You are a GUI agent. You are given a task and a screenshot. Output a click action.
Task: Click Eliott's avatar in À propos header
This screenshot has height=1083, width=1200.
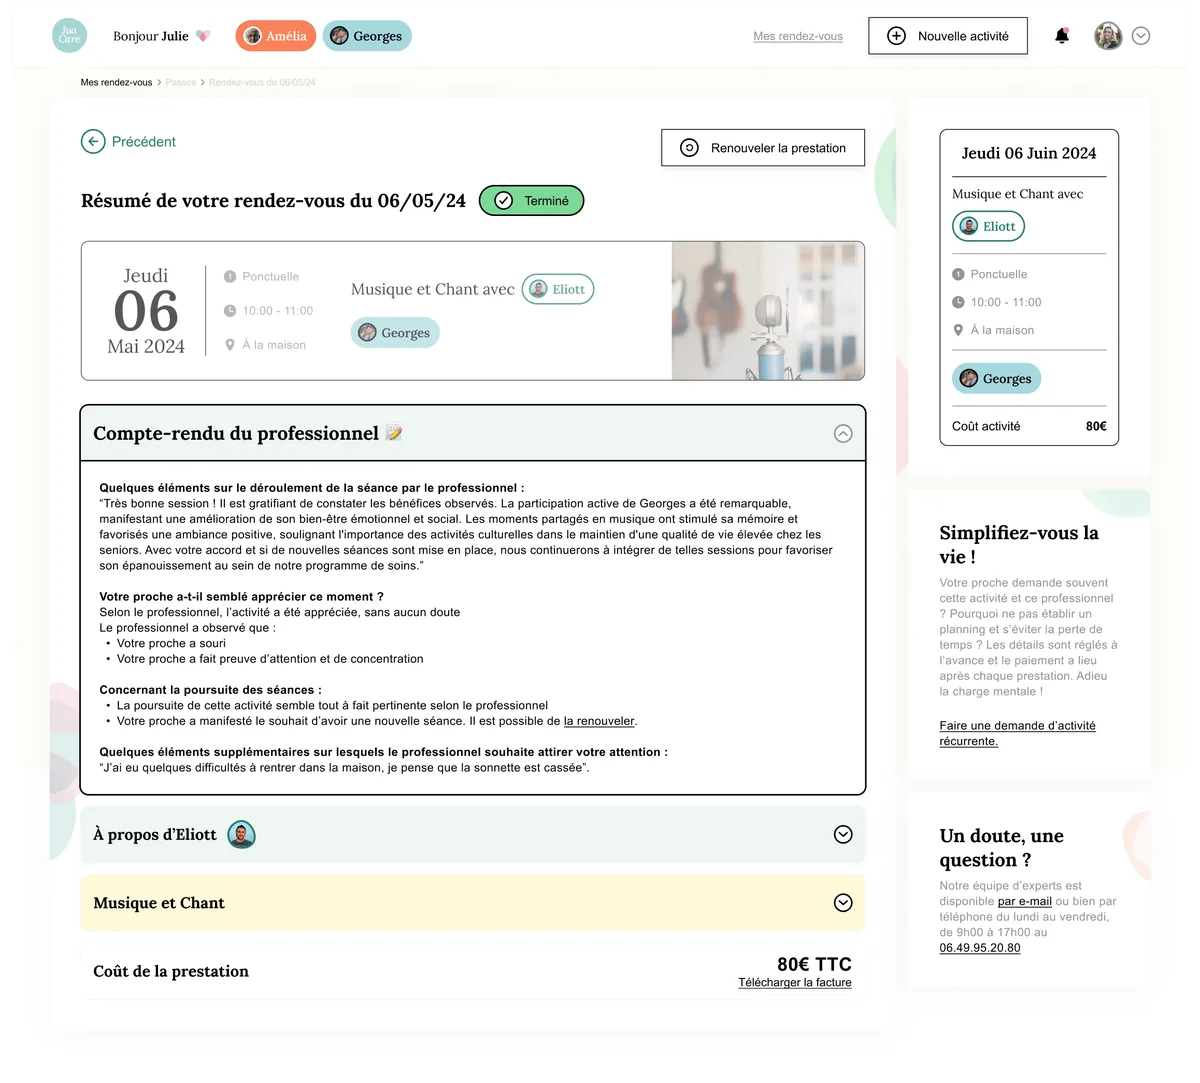point(241,834)
